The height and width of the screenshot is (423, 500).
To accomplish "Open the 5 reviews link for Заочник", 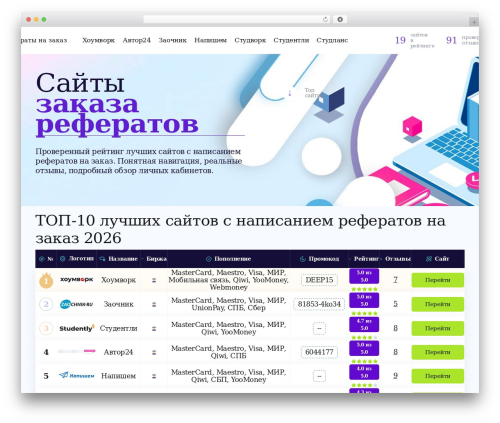I will coord(395,304).
